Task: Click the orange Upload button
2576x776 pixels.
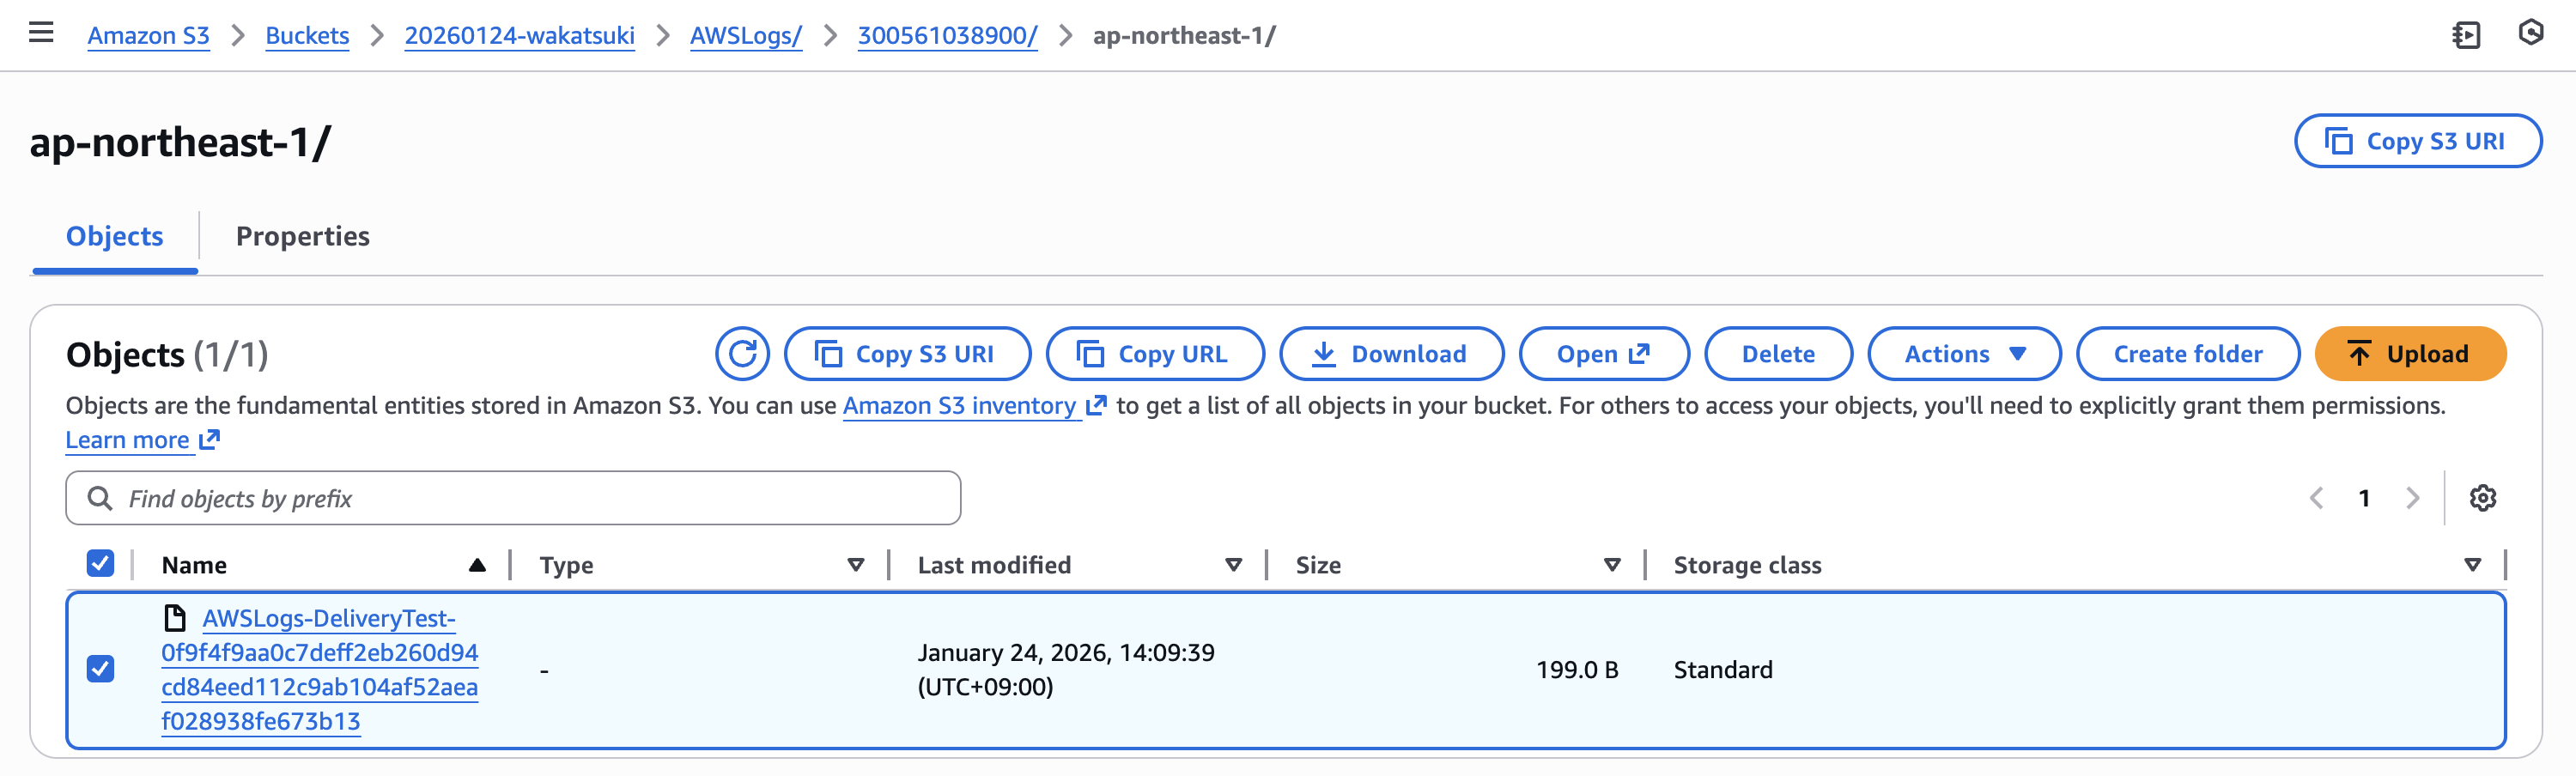Action: click(2409, 354)
